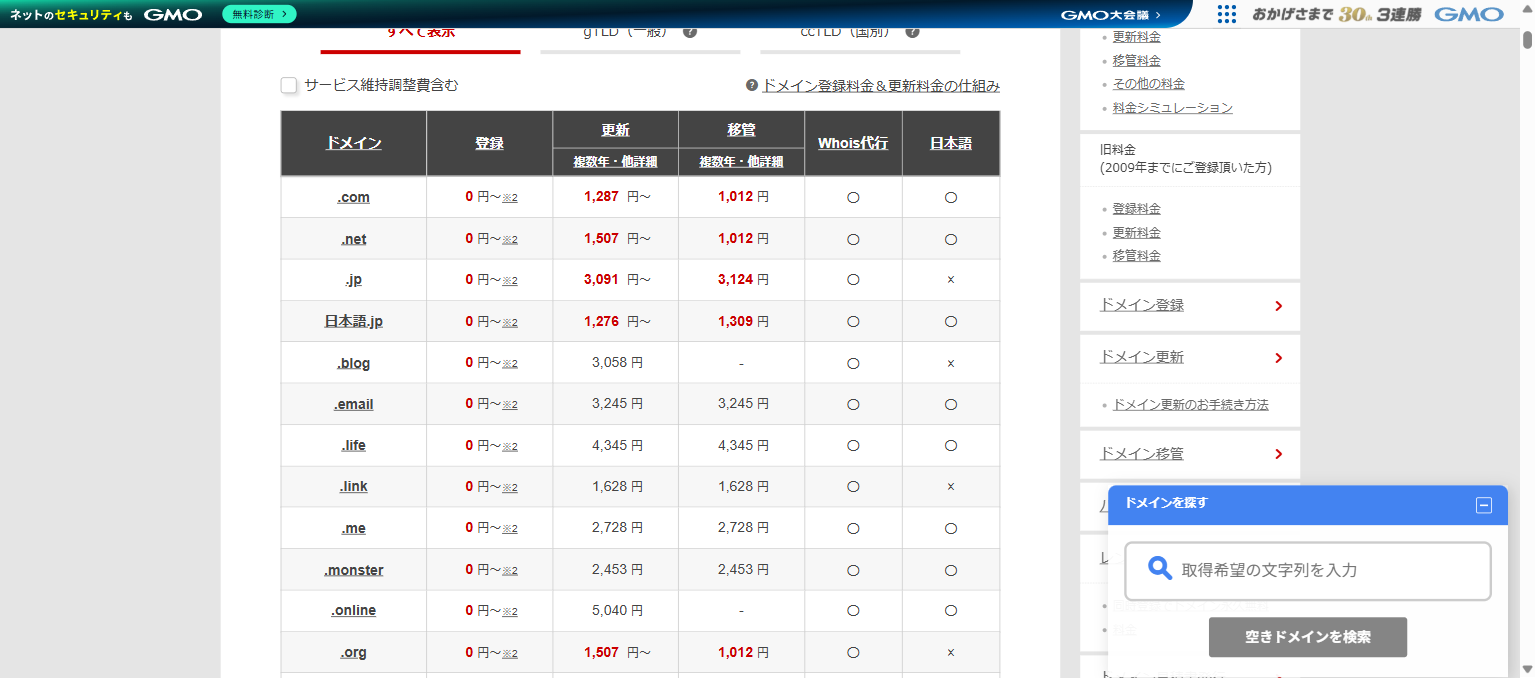
Task: Open the .com domain link
Action: tap(354, 197)
